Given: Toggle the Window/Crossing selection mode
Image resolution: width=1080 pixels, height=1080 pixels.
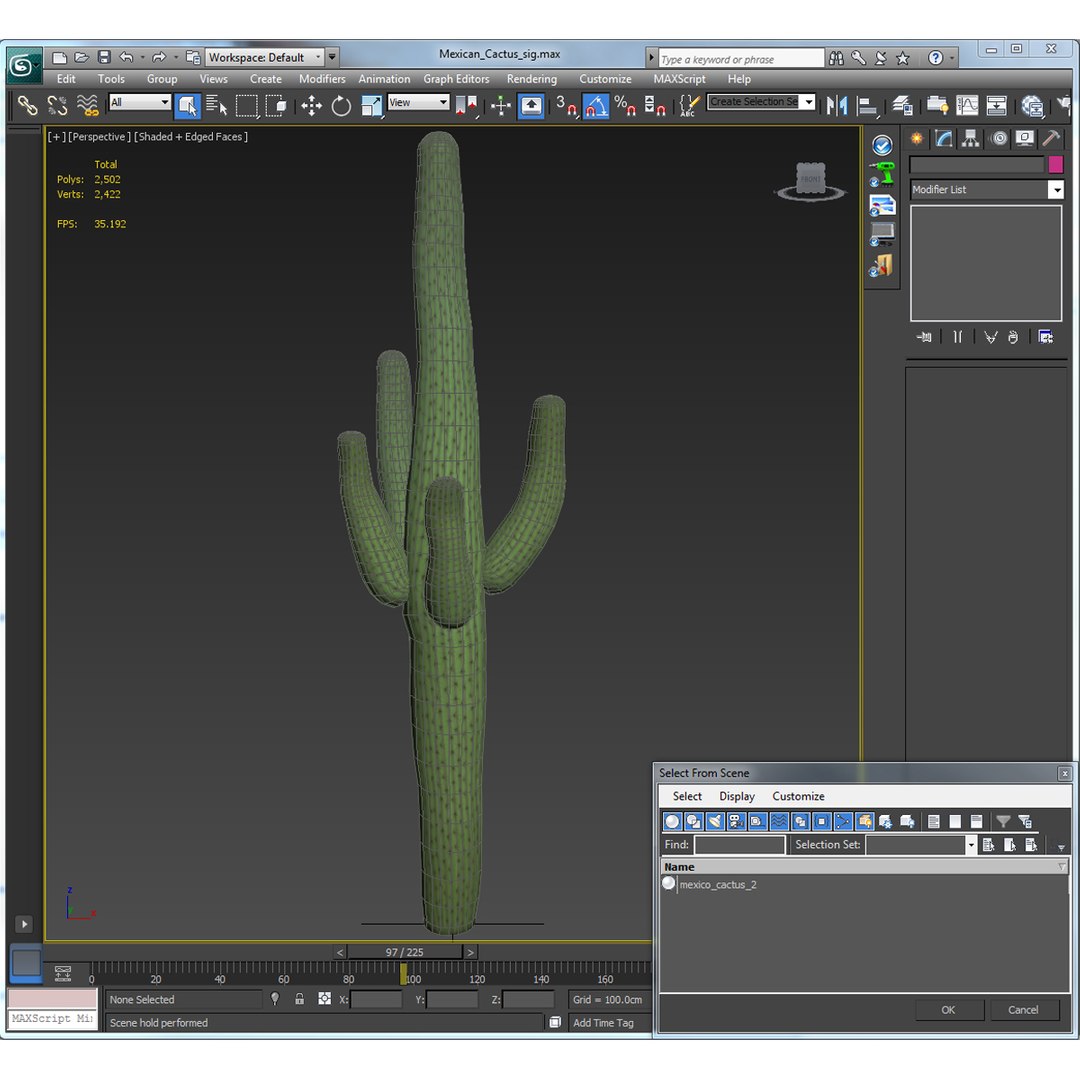Looking at the screenshot, I should click(276, 105).
